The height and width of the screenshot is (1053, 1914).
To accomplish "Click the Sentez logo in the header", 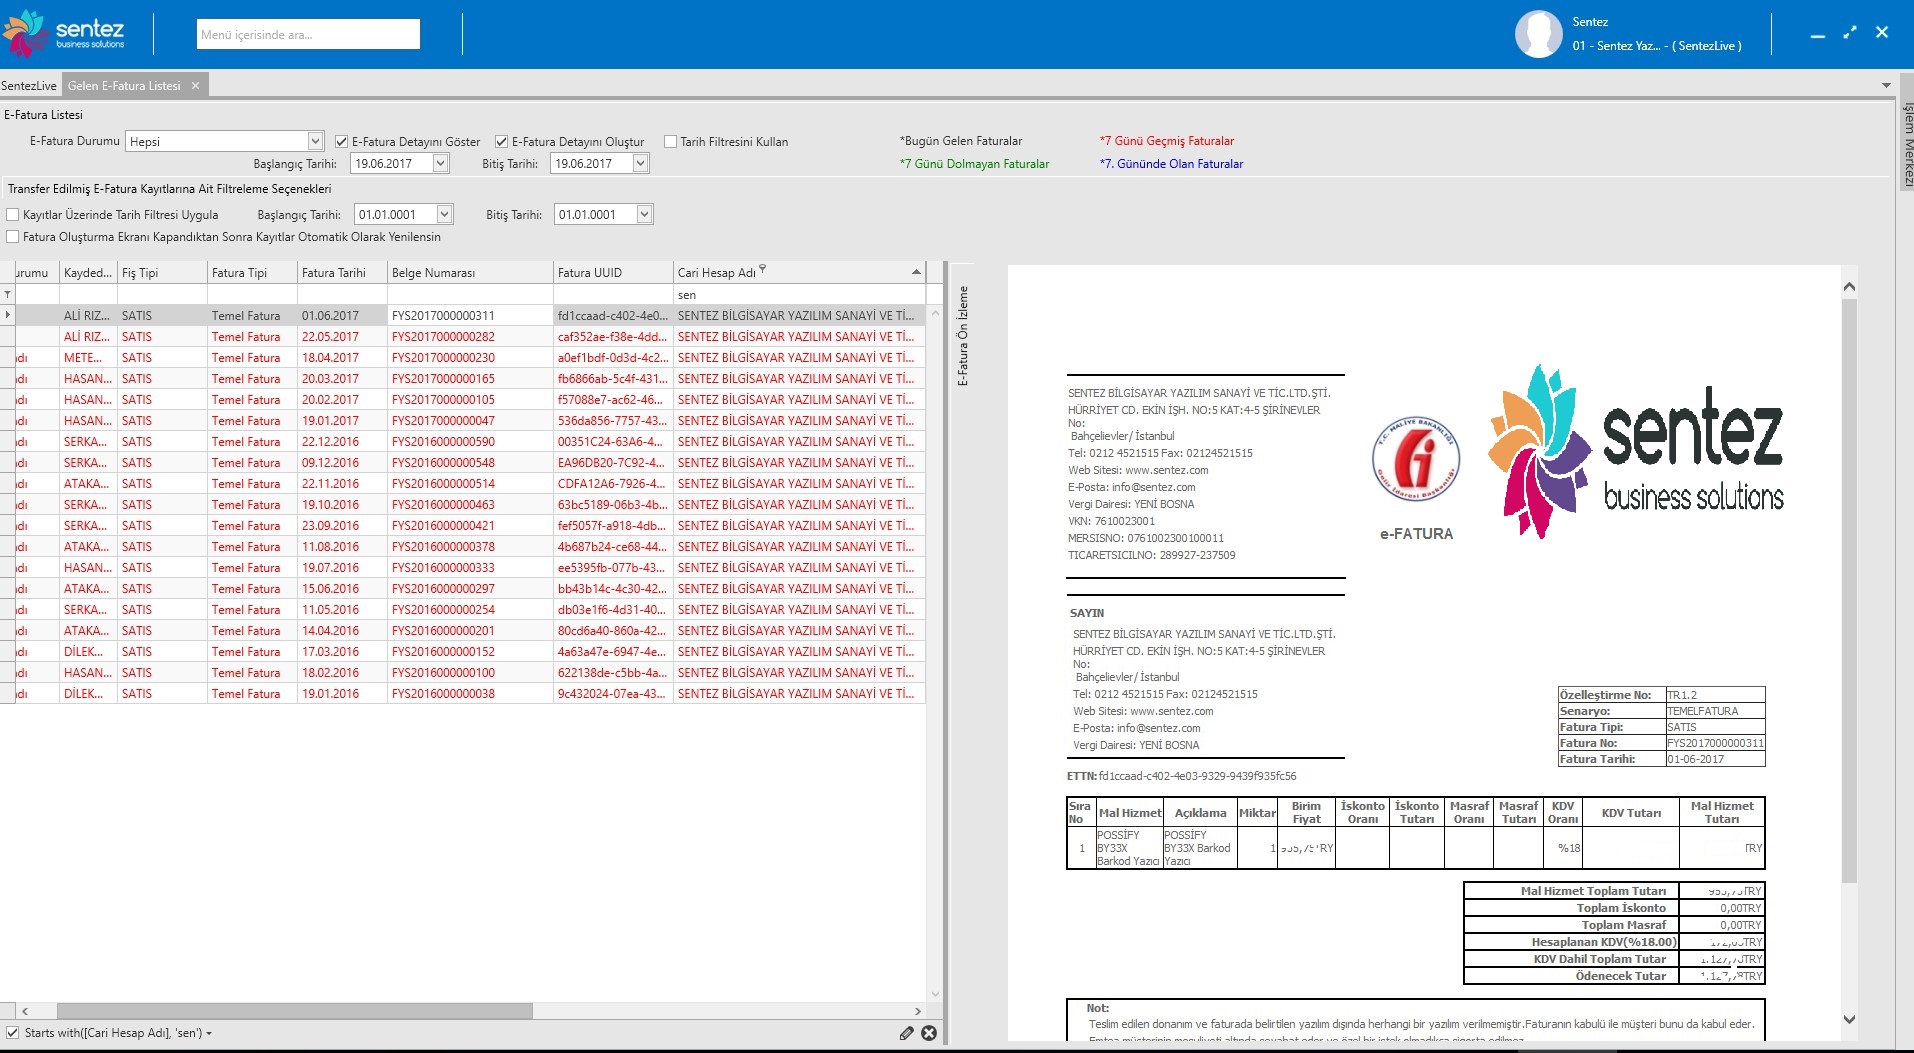I will 65,33.
